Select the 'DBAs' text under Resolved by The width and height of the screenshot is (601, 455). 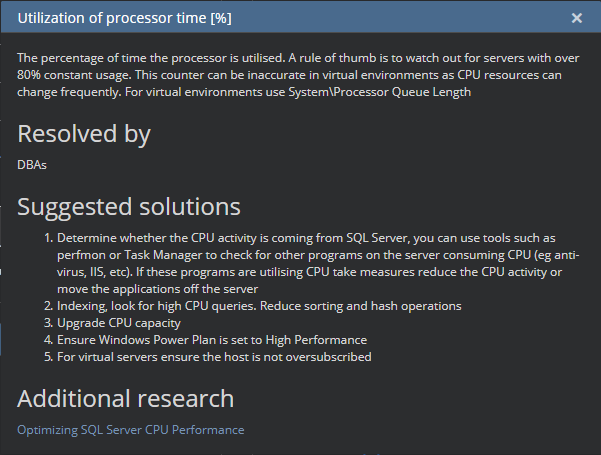click(32, 164)
